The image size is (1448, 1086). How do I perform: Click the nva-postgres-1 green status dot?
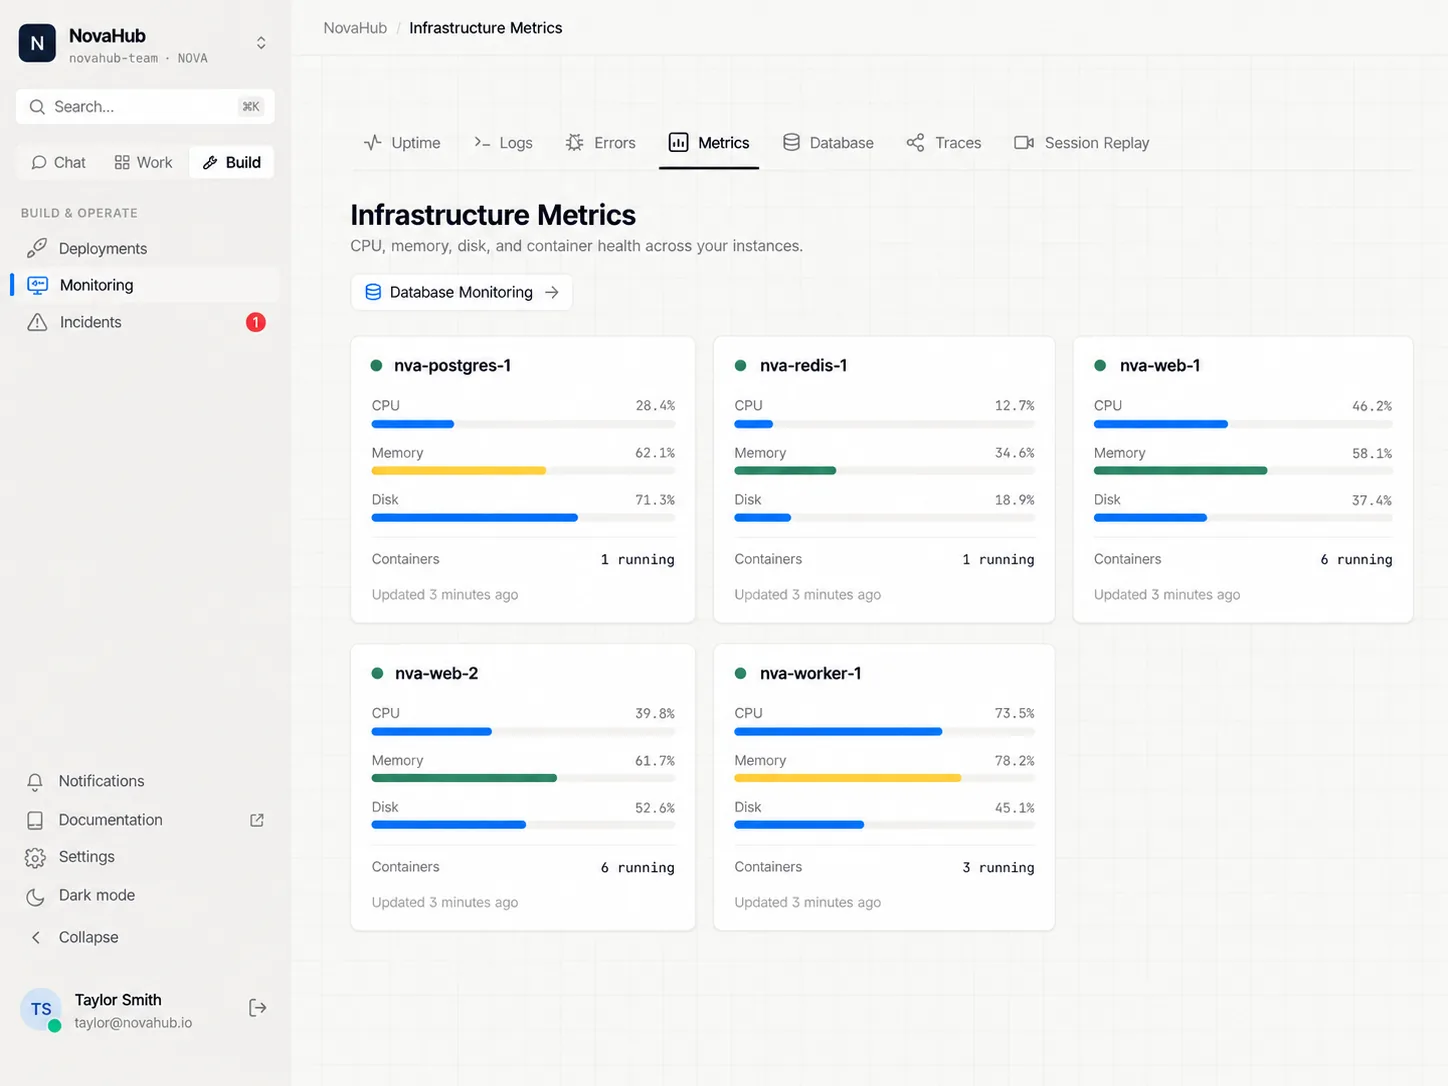[377, 366]
